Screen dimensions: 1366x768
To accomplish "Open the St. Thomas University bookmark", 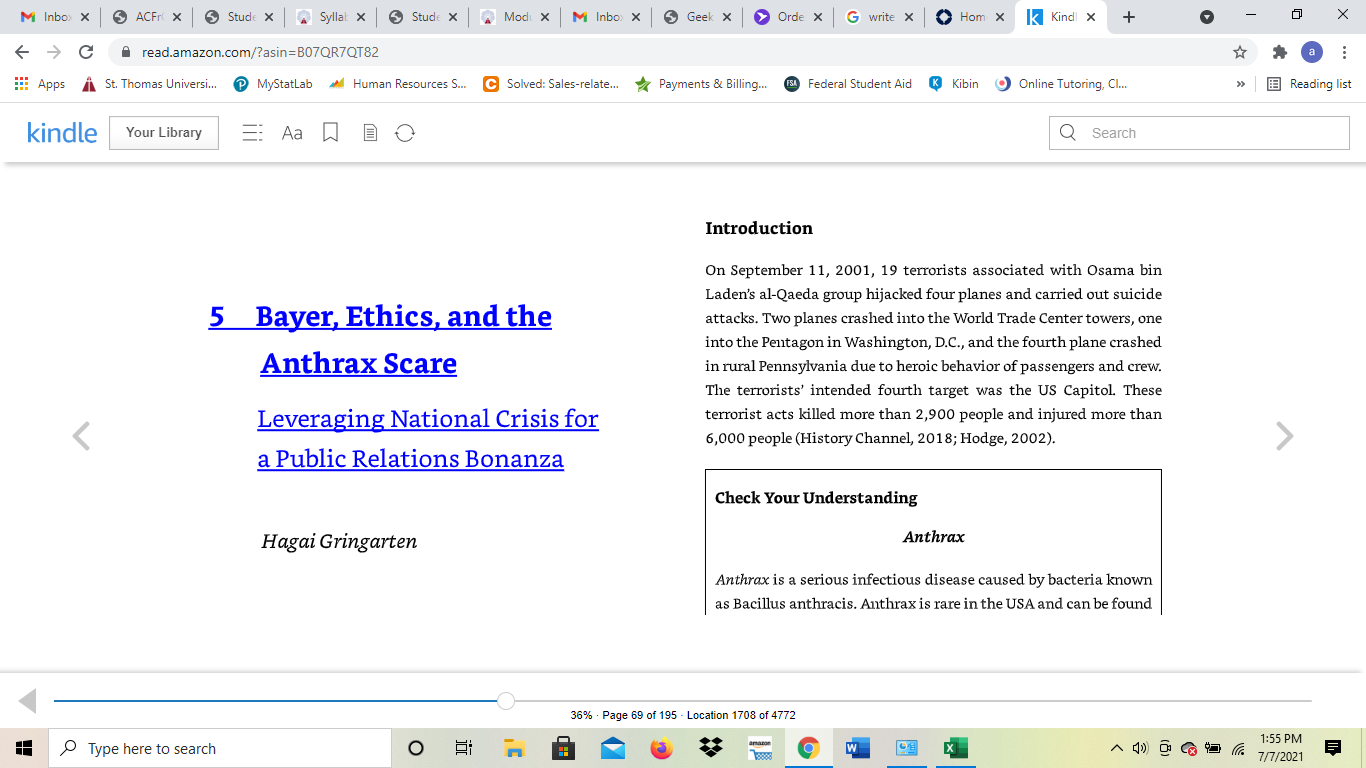I will click(150, 84).
